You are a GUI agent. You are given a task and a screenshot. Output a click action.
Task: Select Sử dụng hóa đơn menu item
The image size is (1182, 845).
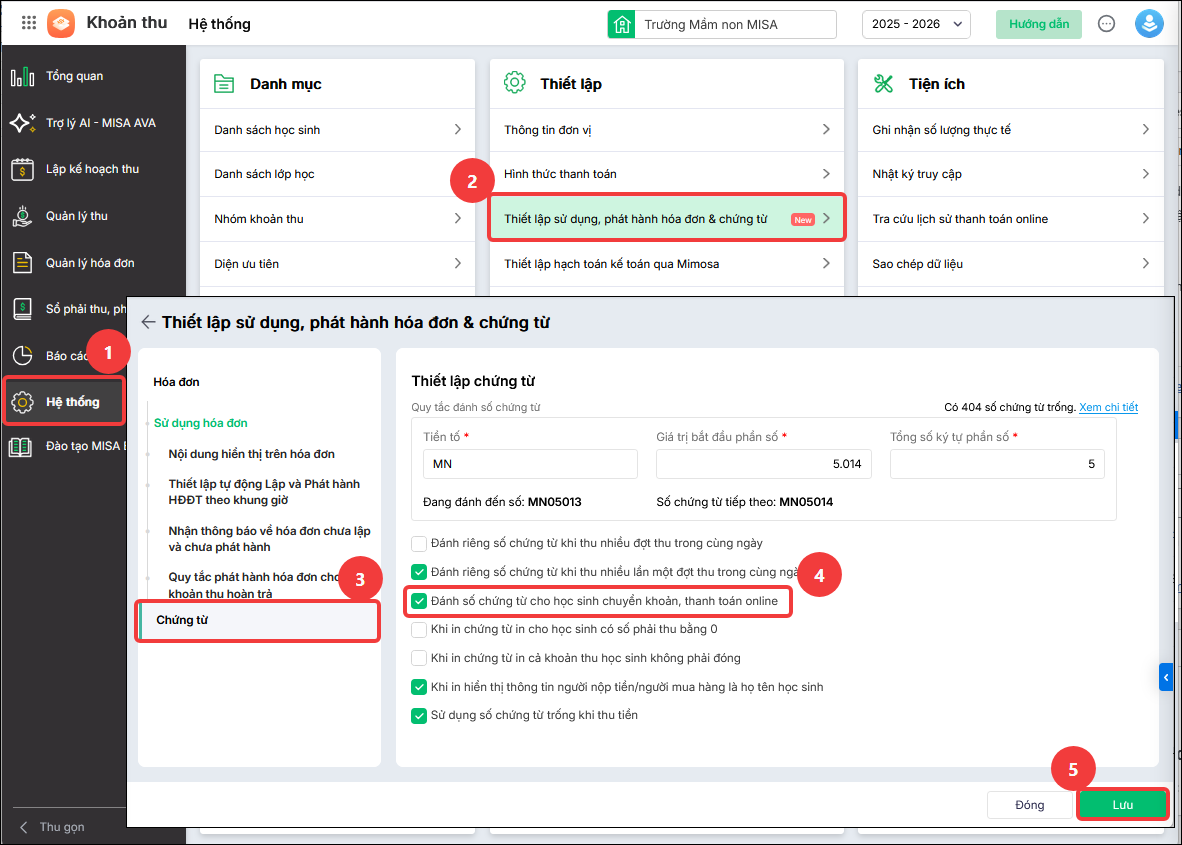(201, 423)
